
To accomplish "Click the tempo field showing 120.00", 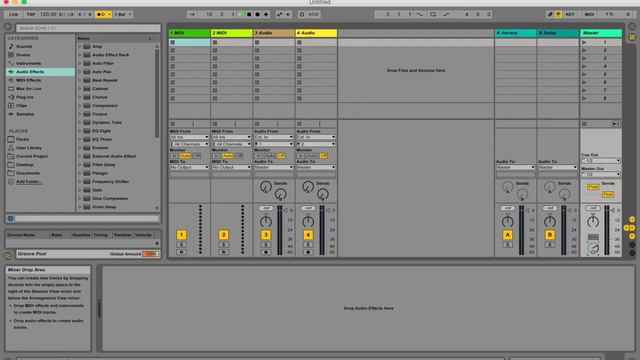I will pyautogui.click(x=48, y=14).
